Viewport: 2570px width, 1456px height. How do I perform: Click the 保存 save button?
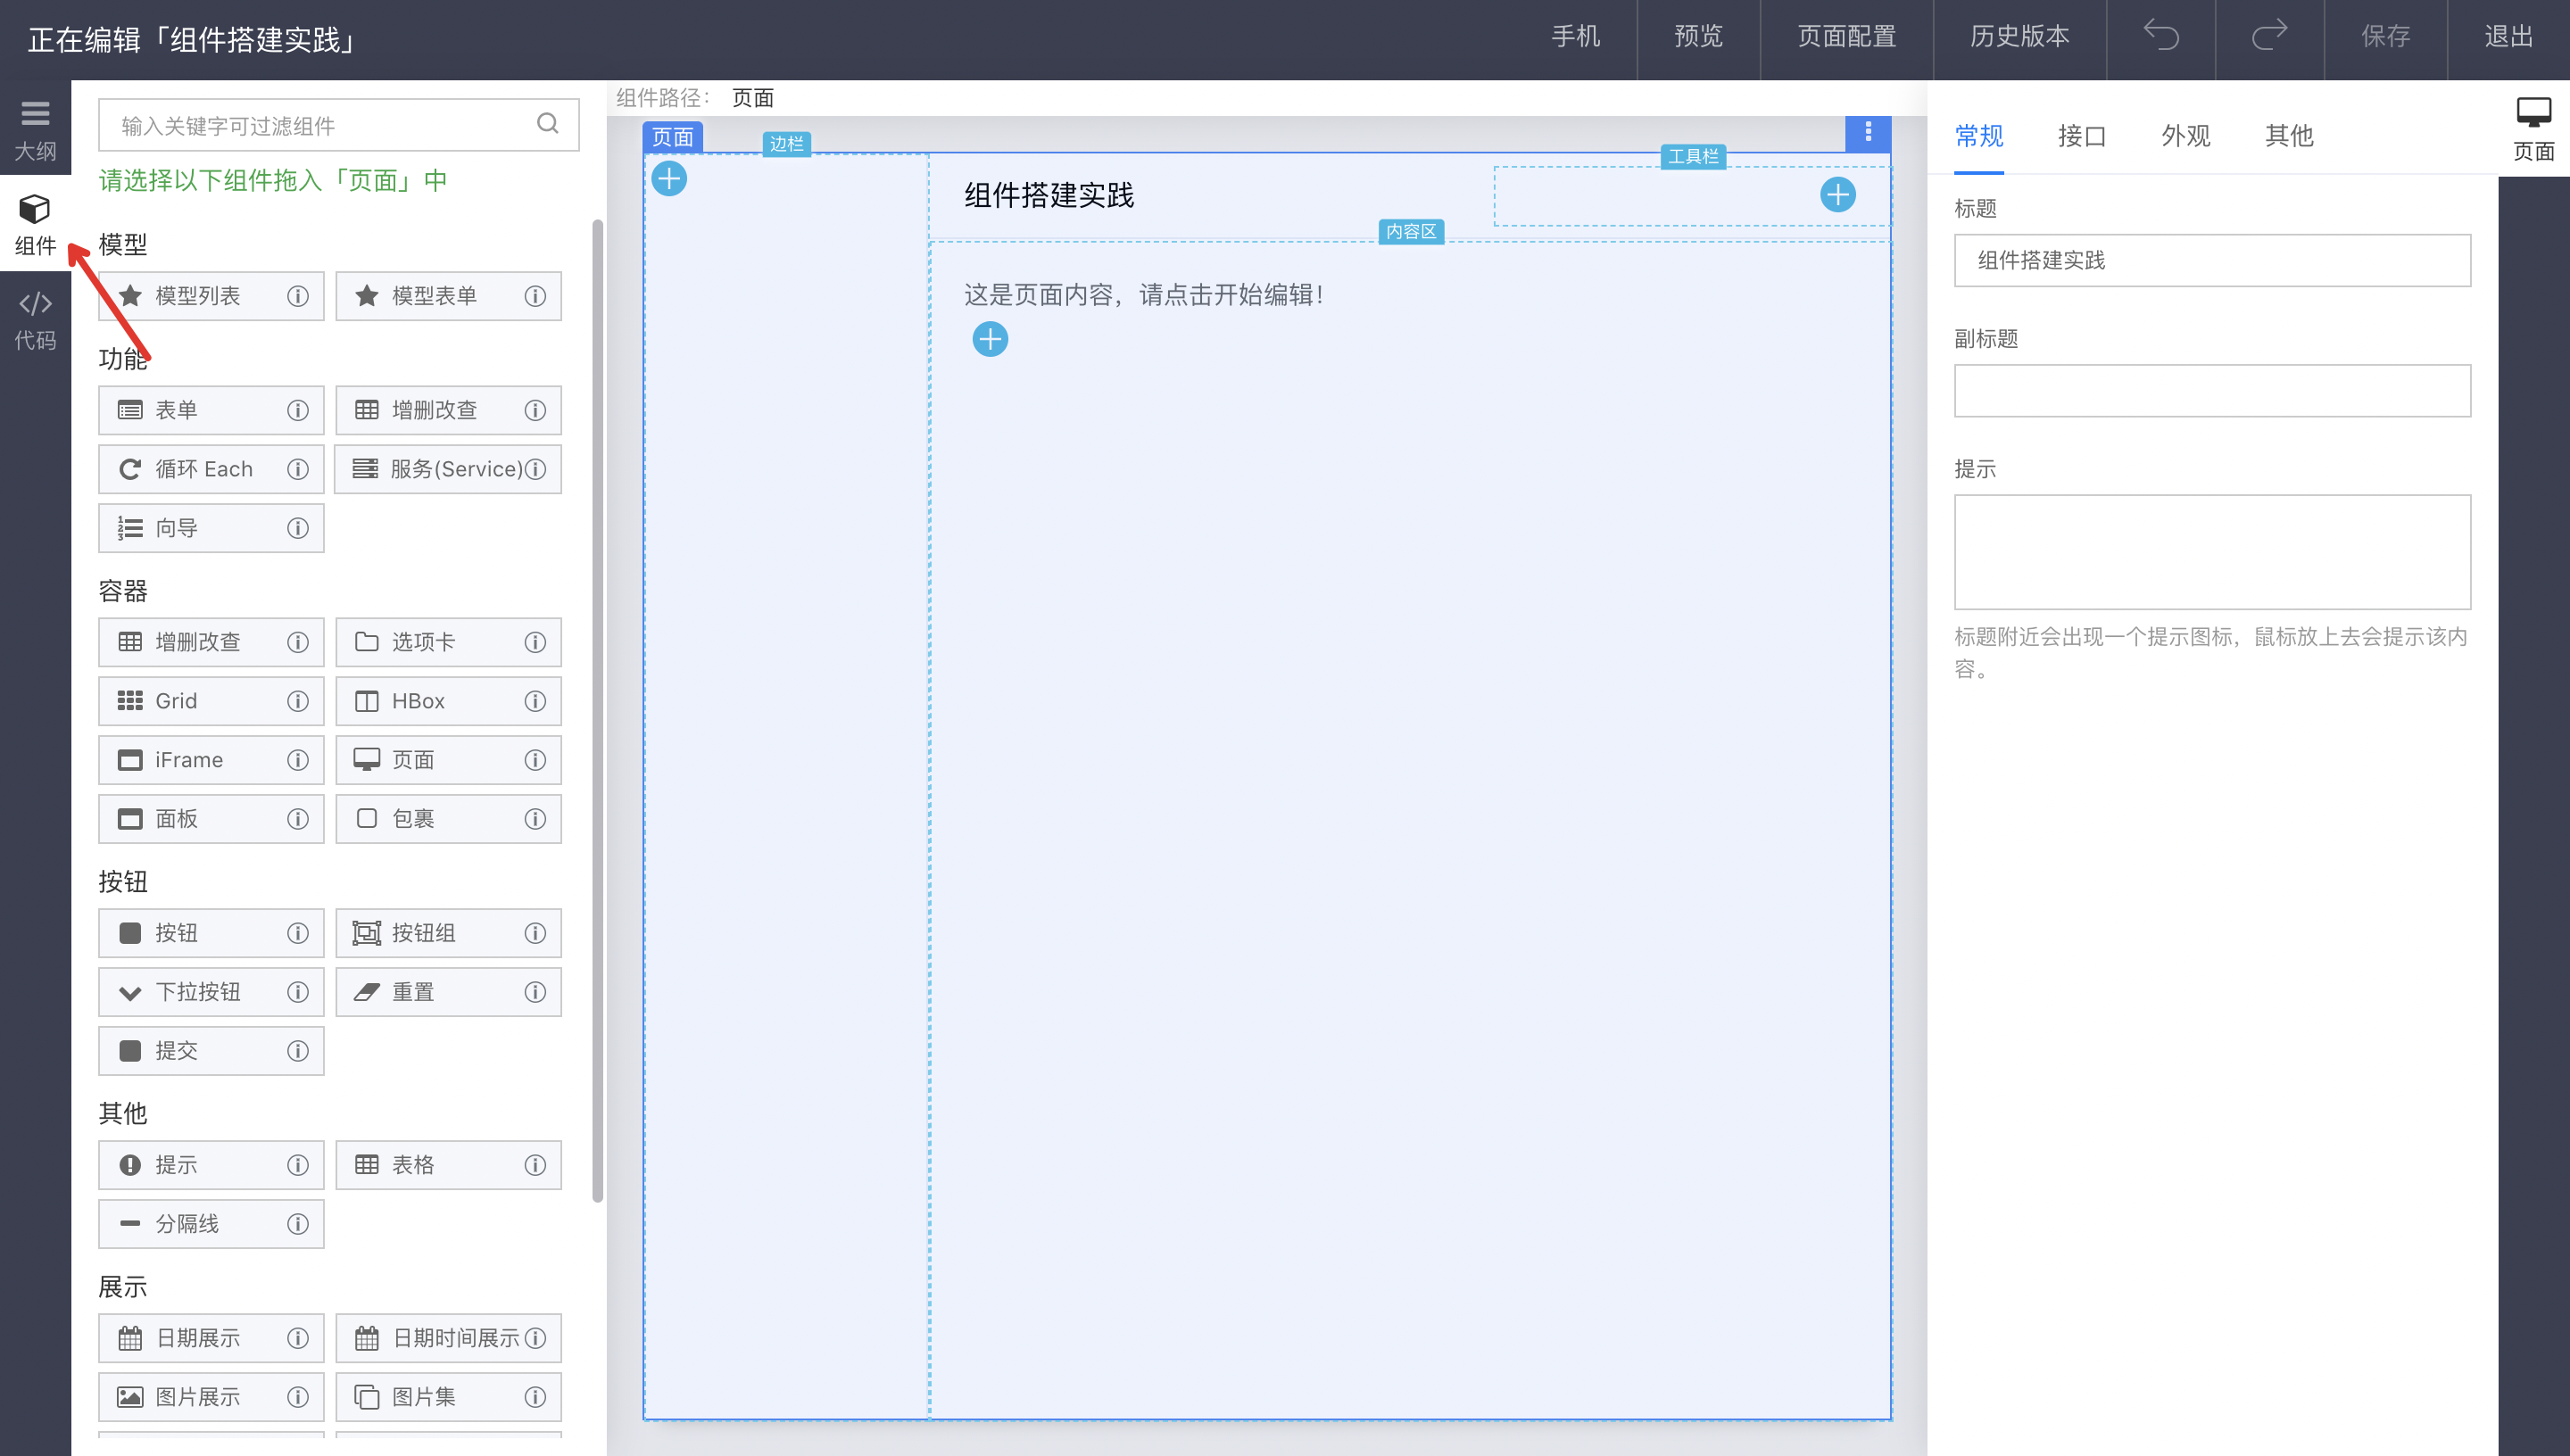tap(2385, 37)
